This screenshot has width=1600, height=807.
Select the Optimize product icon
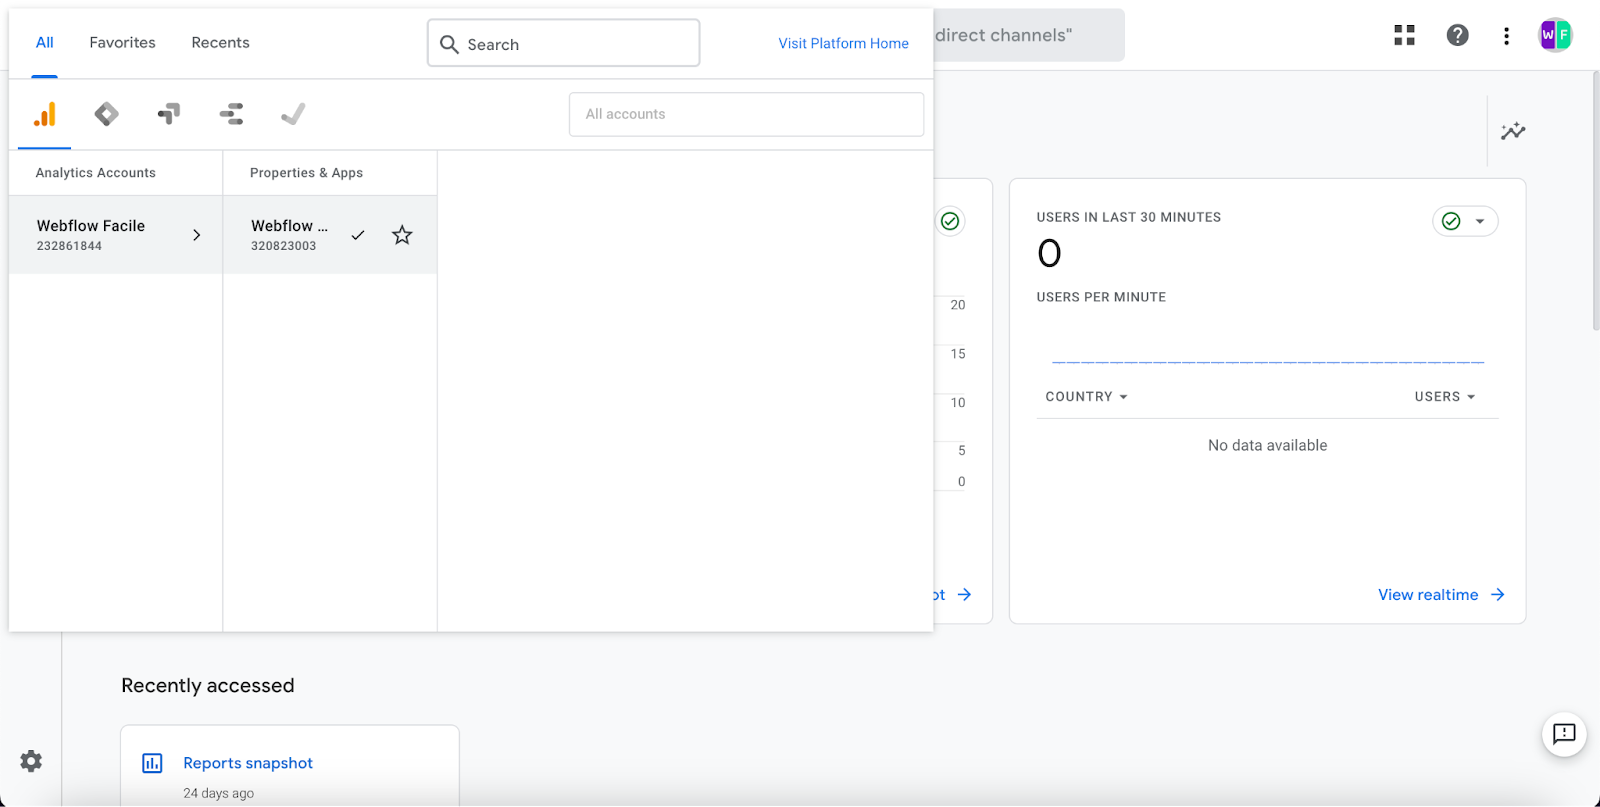click(x=169, y=114)
